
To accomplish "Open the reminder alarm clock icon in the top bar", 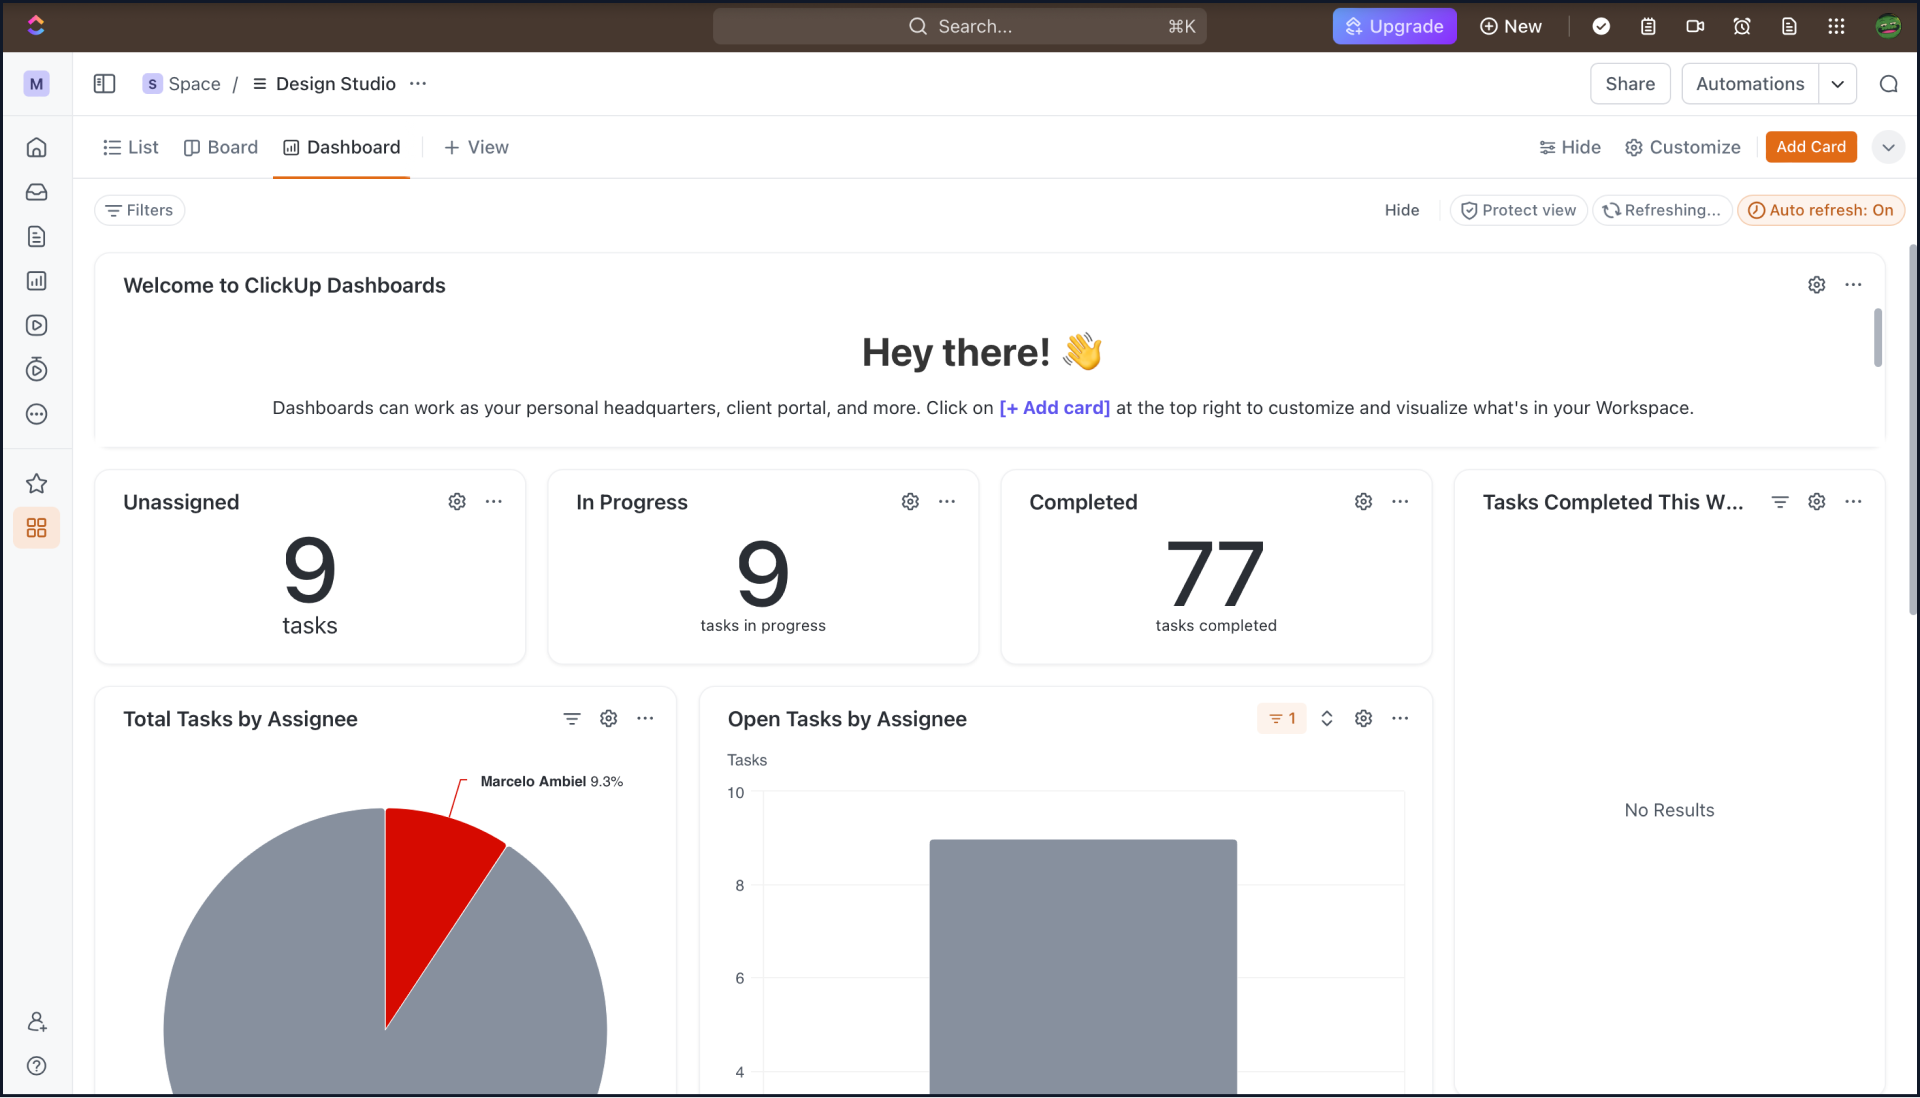I will [x=1742, y=27].
